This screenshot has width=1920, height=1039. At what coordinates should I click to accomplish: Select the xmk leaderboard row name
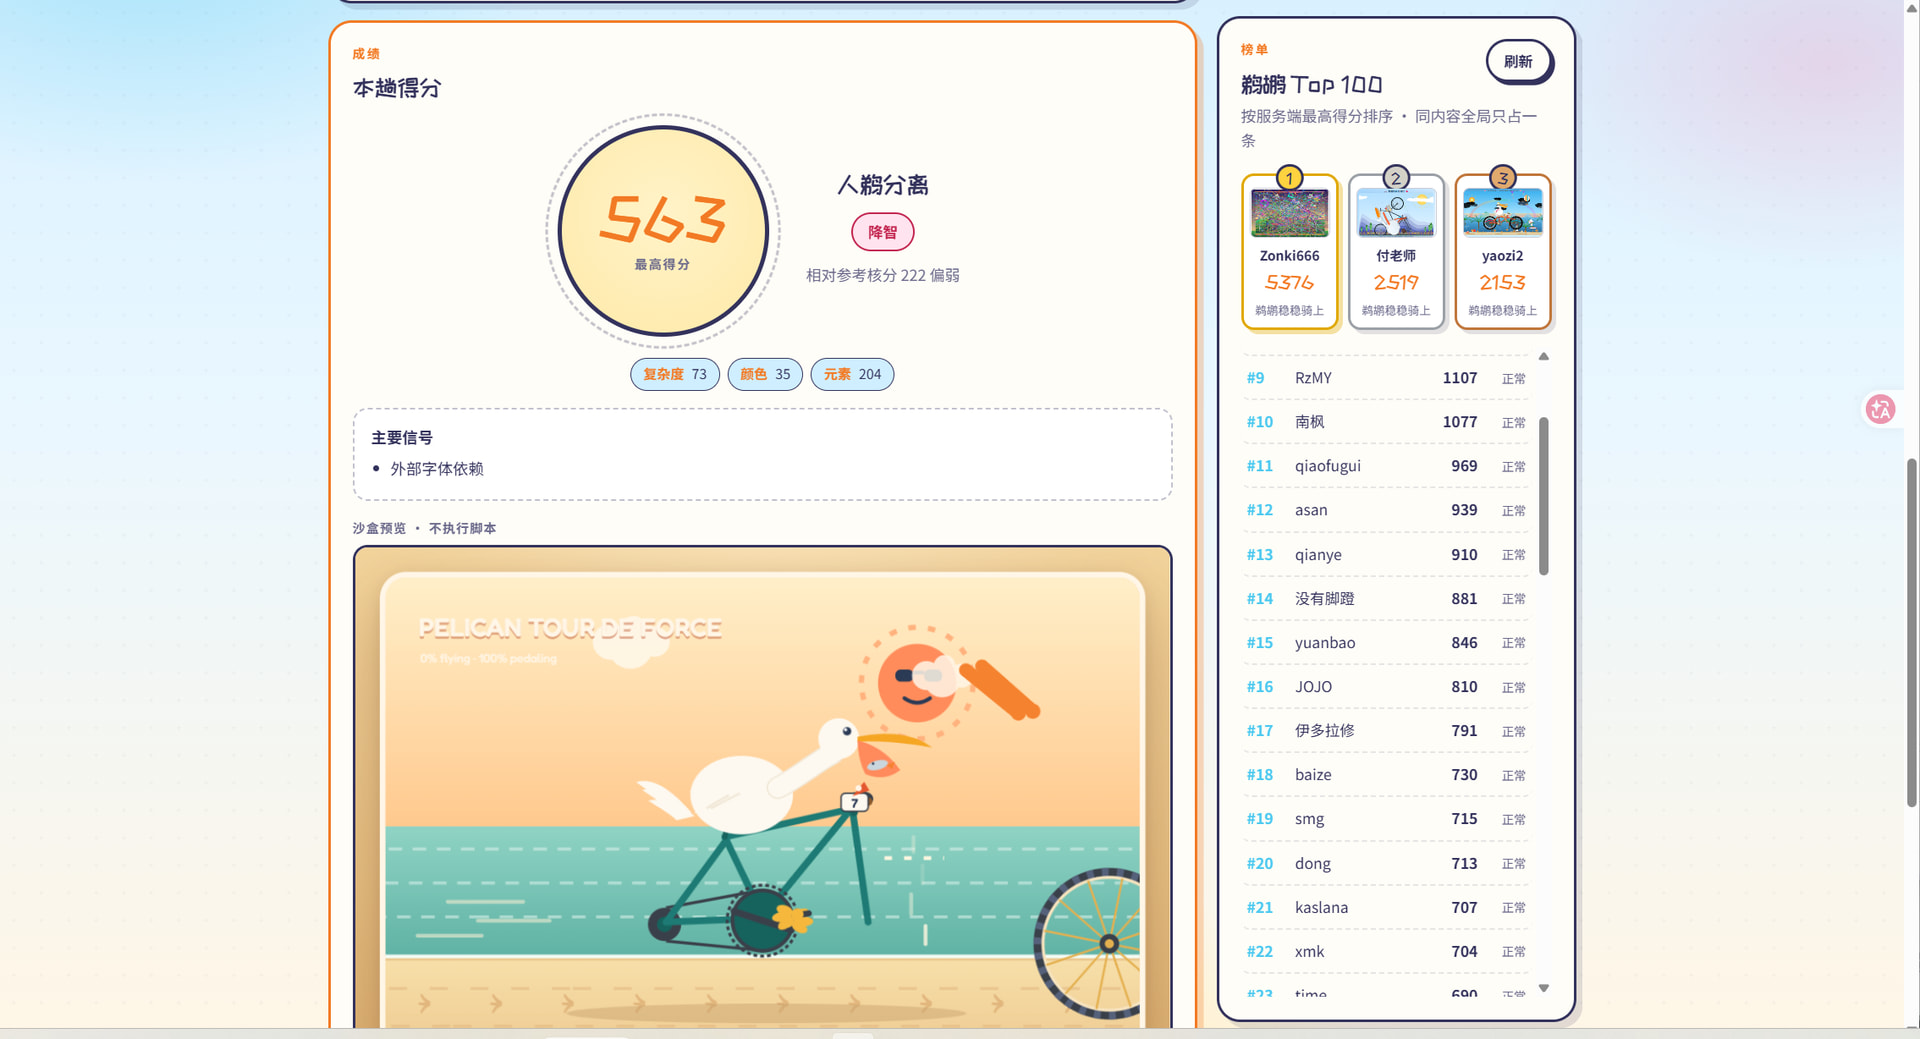coord(1309,952)
